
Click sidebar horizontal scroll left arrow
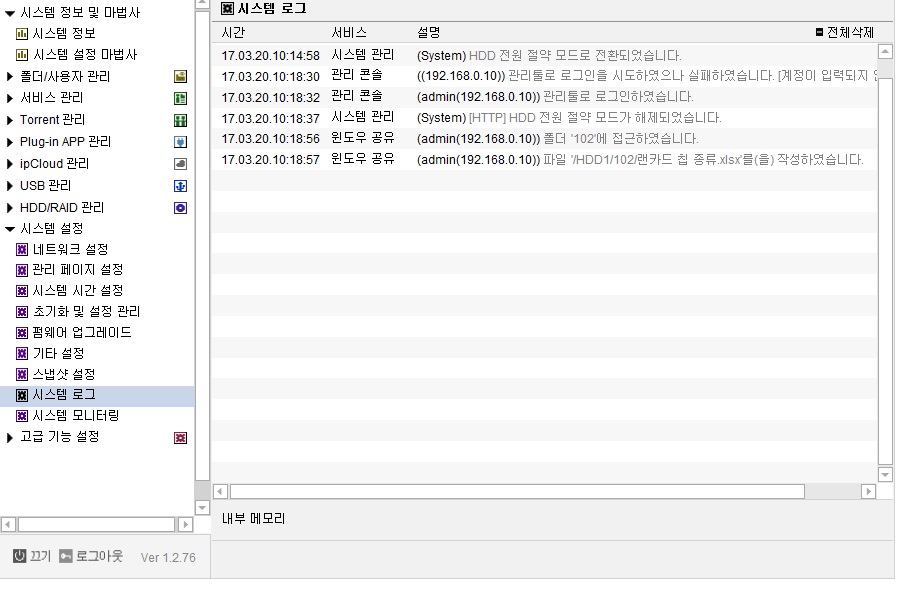(x=8, y=525)
